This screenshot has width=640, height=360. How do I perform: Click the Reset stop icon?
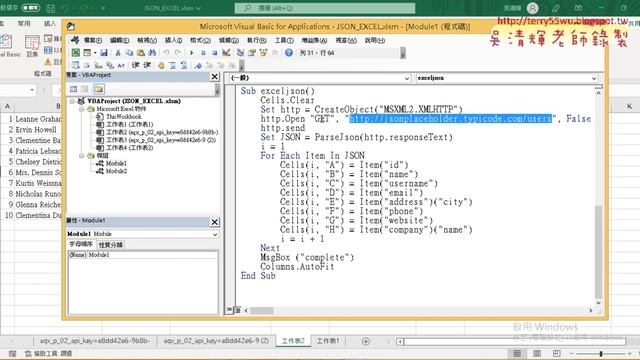(215, 53)
